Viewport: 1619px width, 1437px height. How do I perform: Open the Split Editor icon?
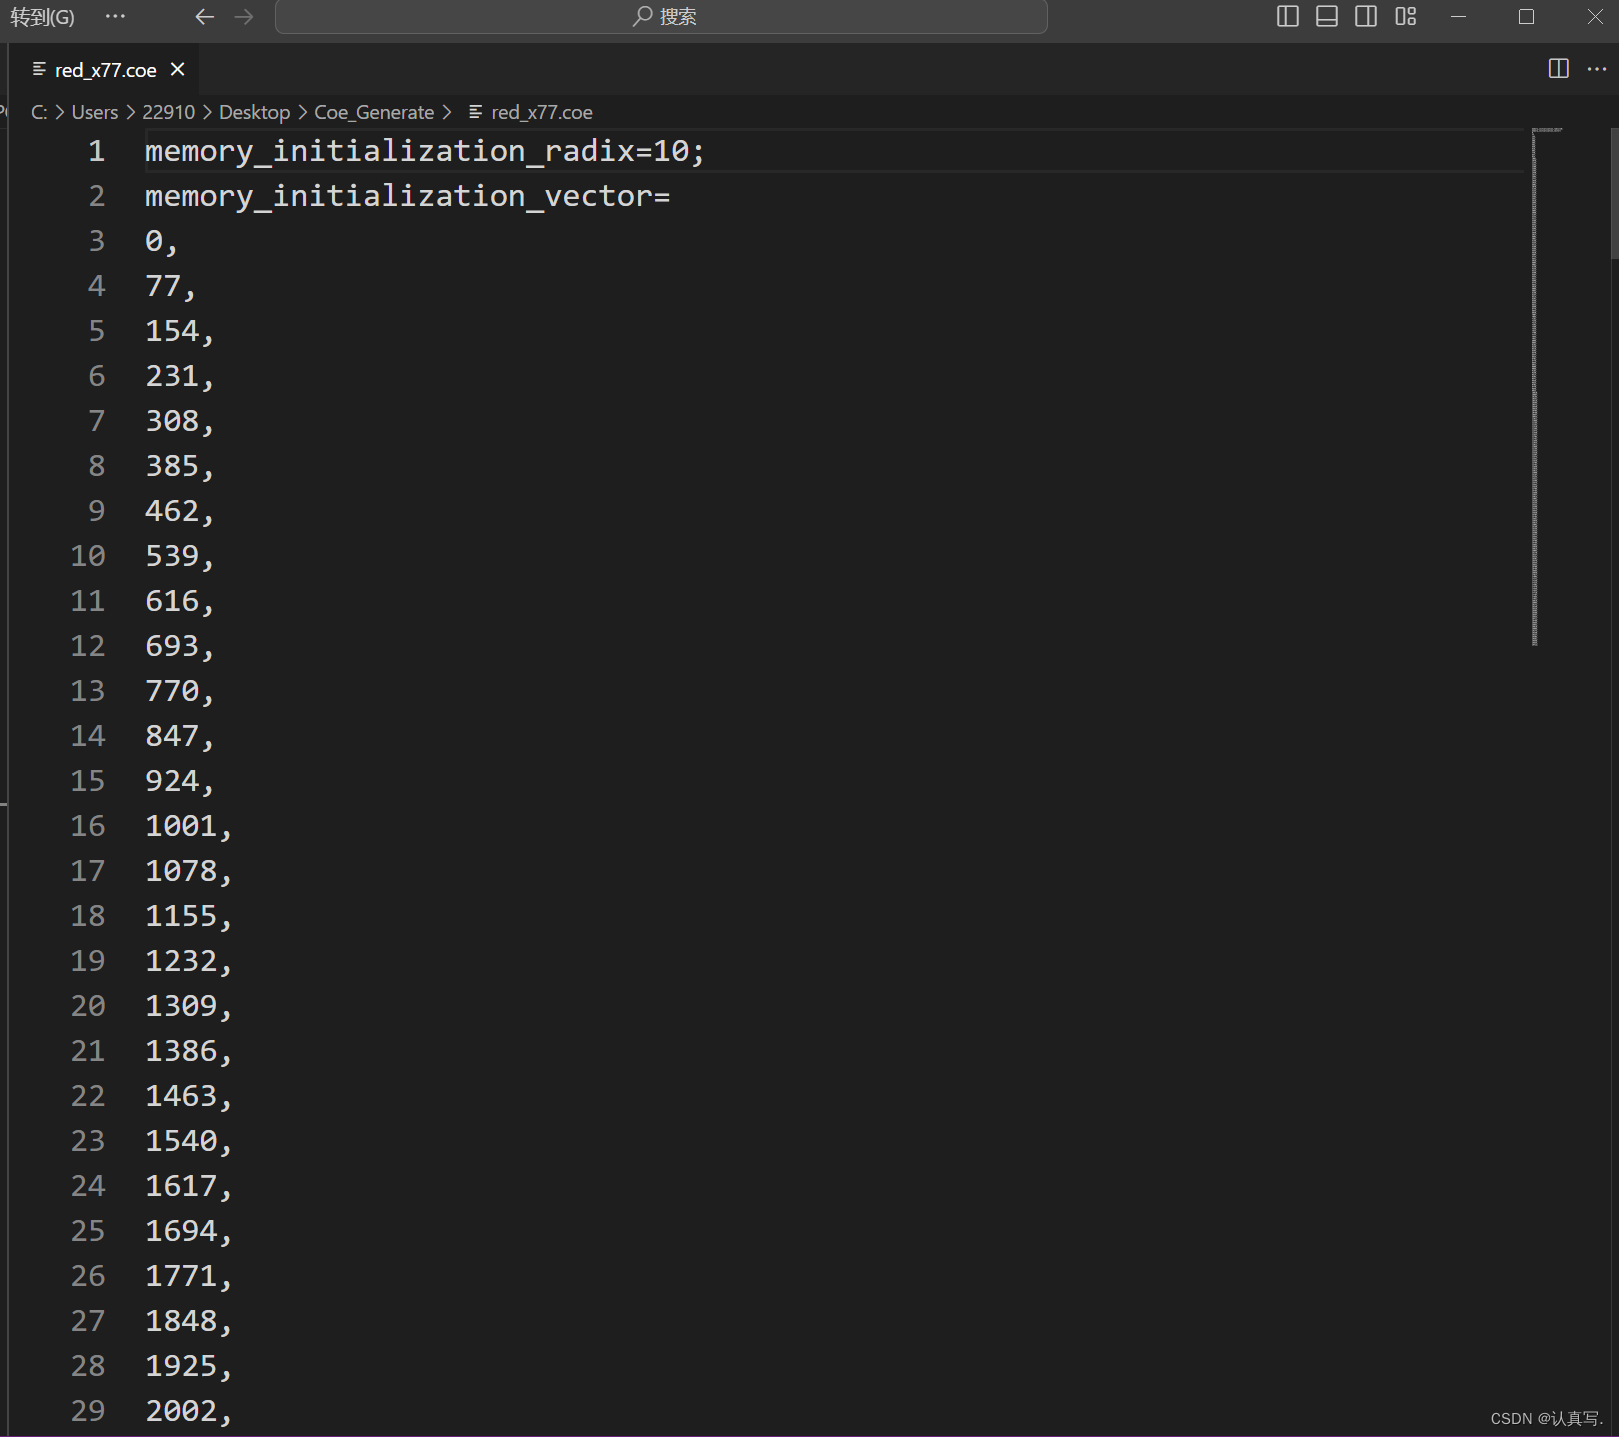pyautogui.click(x=1558, y=69)
